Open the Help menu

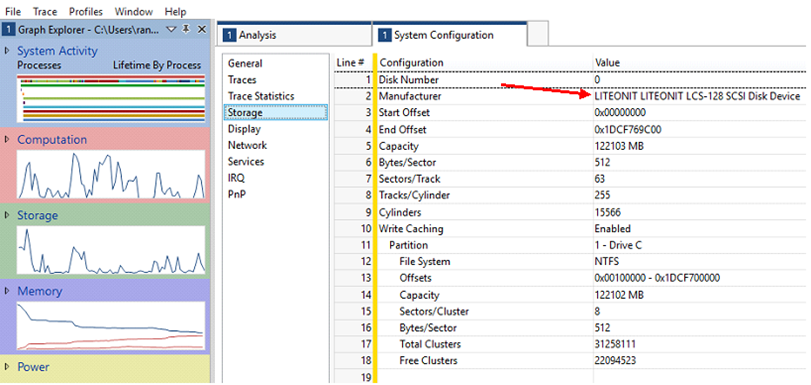click(175, 11)
